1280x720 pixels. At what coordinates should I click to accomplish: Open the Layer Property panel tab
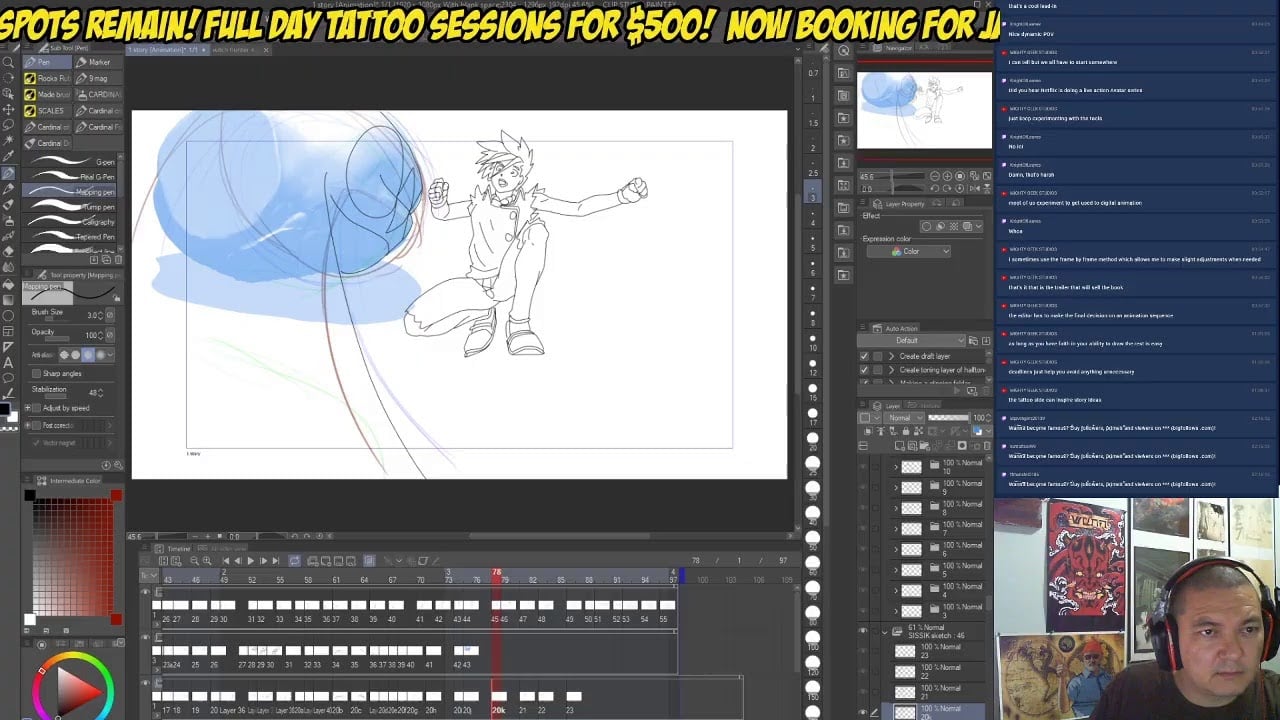(x=904, y=204)
